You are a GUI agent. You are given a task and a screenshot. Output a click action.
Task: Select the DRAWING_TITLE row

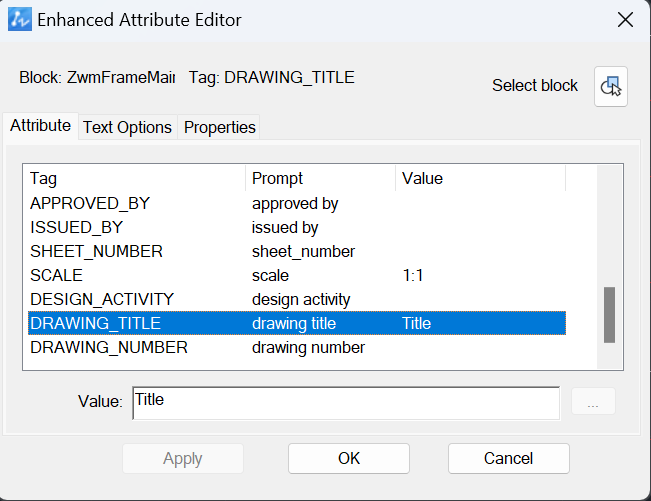click(297, 323)
